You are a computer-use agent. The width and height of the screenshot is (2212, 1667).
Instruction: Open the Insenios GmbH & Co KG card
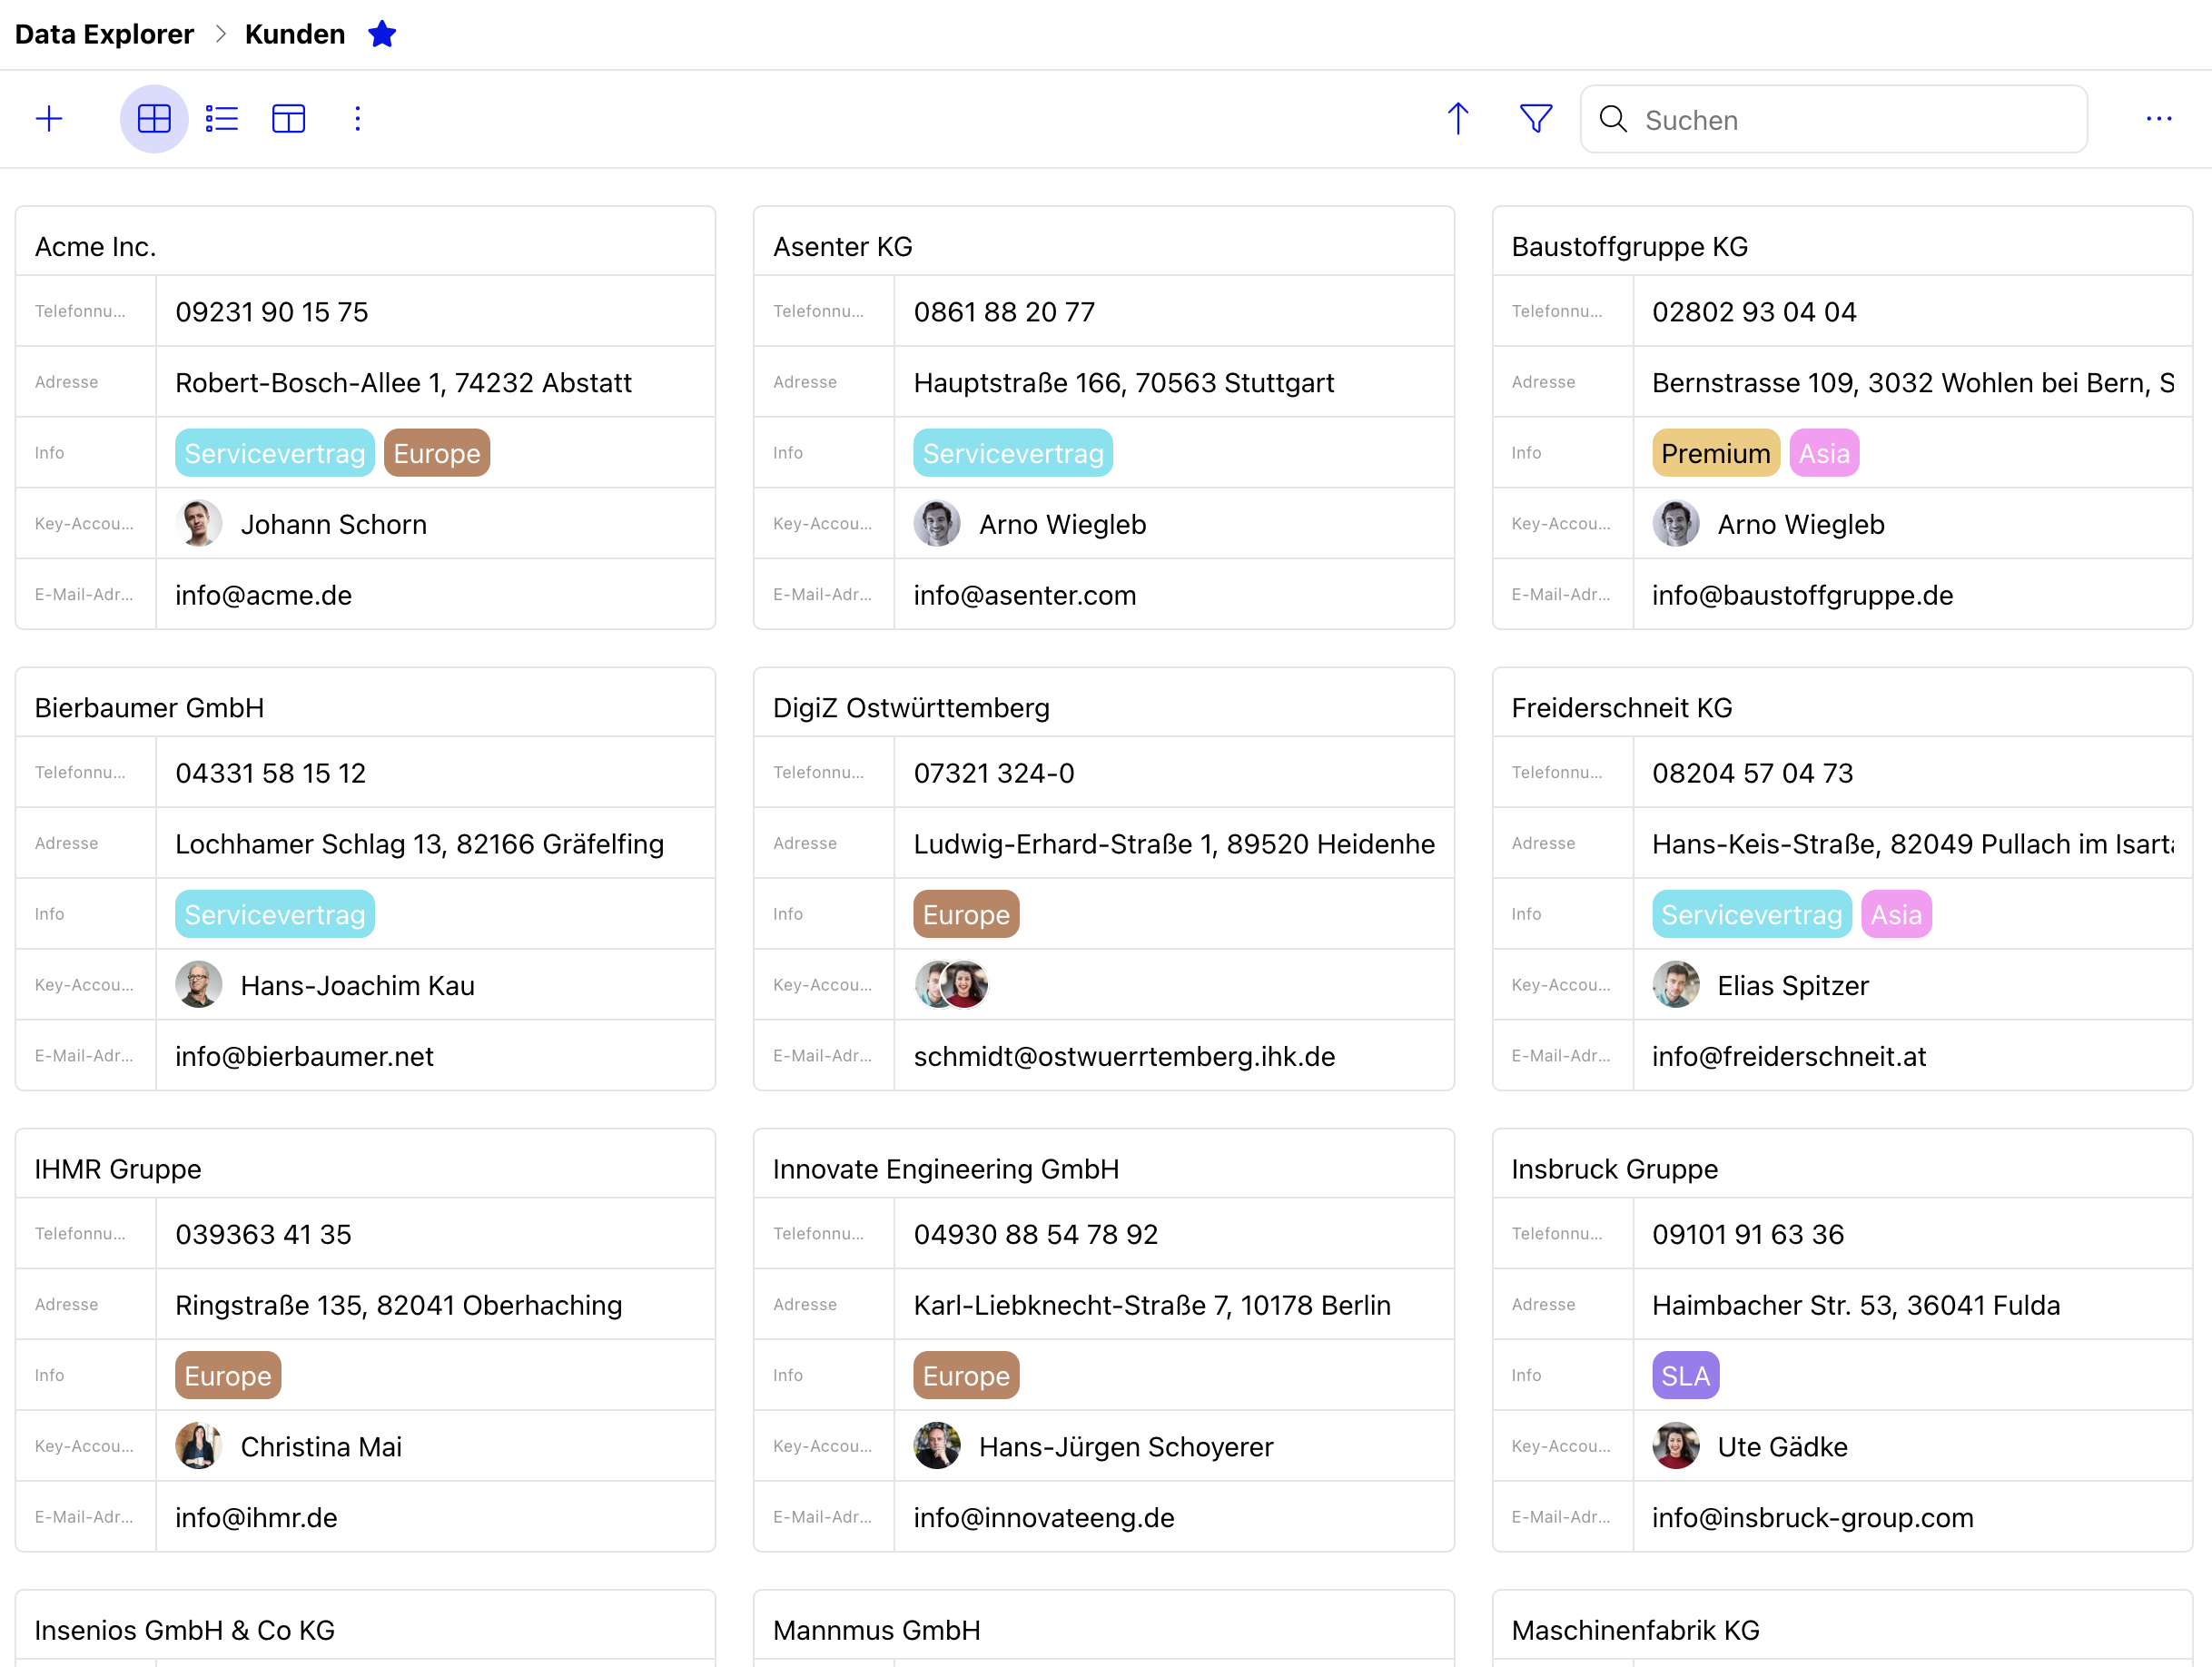click(185, 1629)
